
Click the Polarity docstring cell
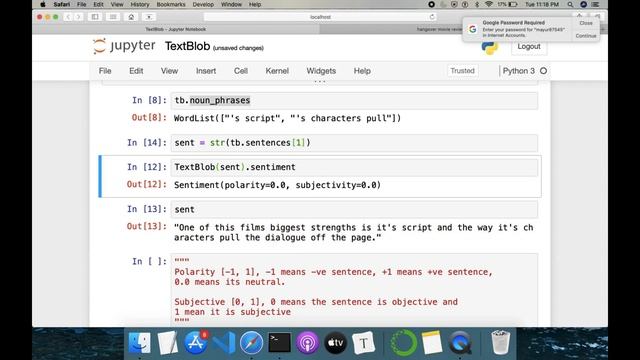354,289
